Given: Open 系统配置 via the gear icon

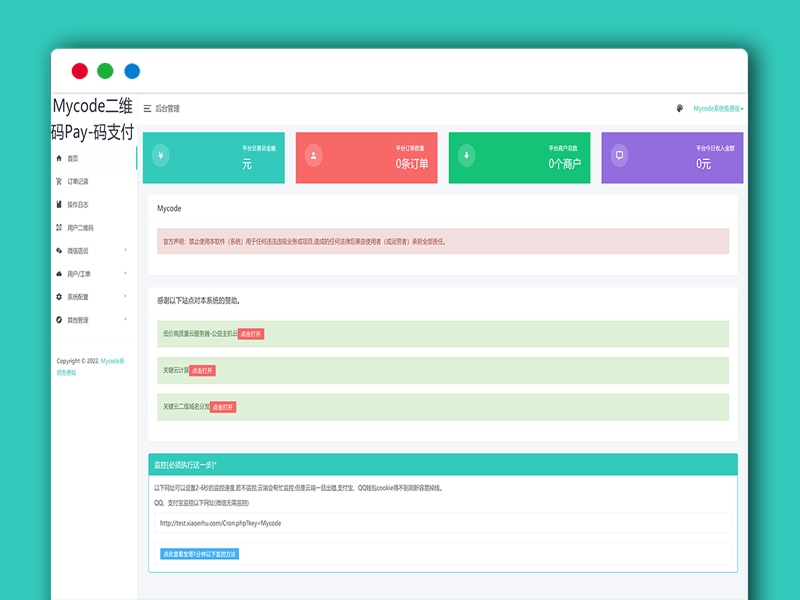Looking at the screenshot, I should coord(57,296).
